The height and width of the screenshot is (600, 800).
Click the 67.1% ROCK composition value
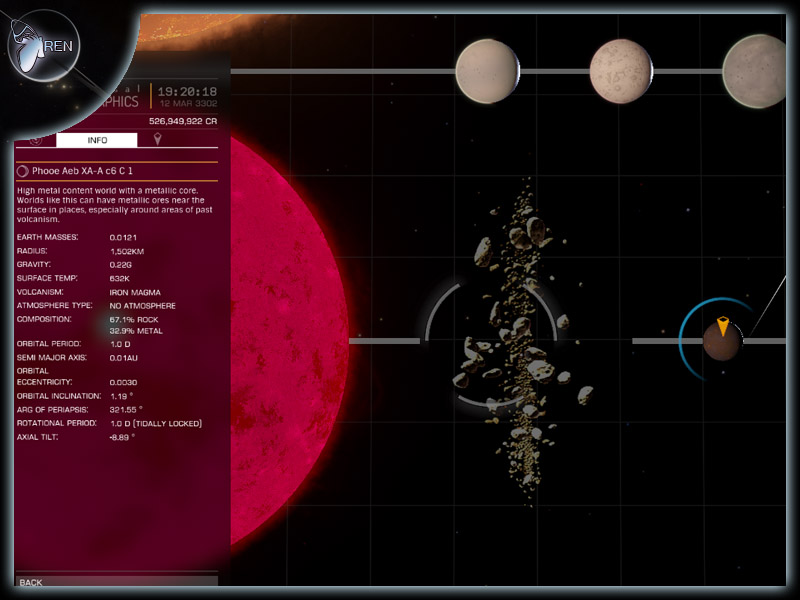pyautogui.click(x=134, y=319)
